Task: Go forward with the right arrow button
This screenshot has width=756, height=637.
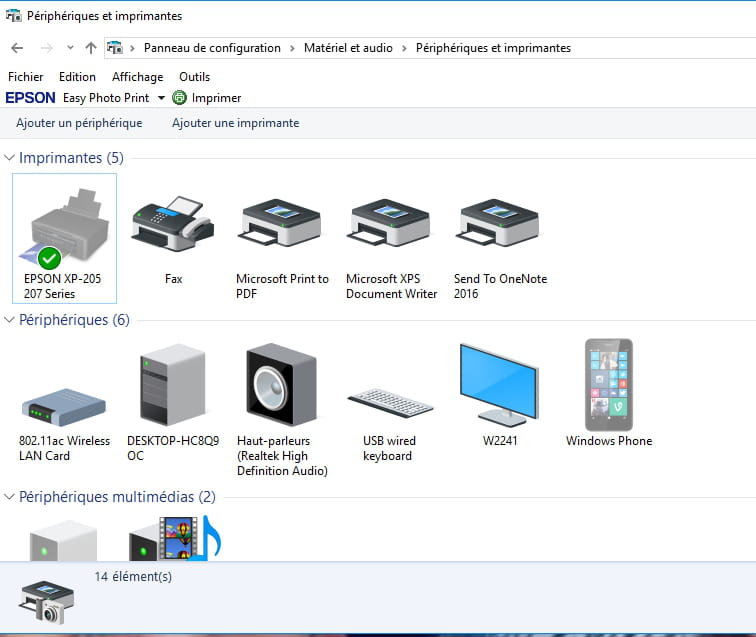Action: (x=46, y=48)
